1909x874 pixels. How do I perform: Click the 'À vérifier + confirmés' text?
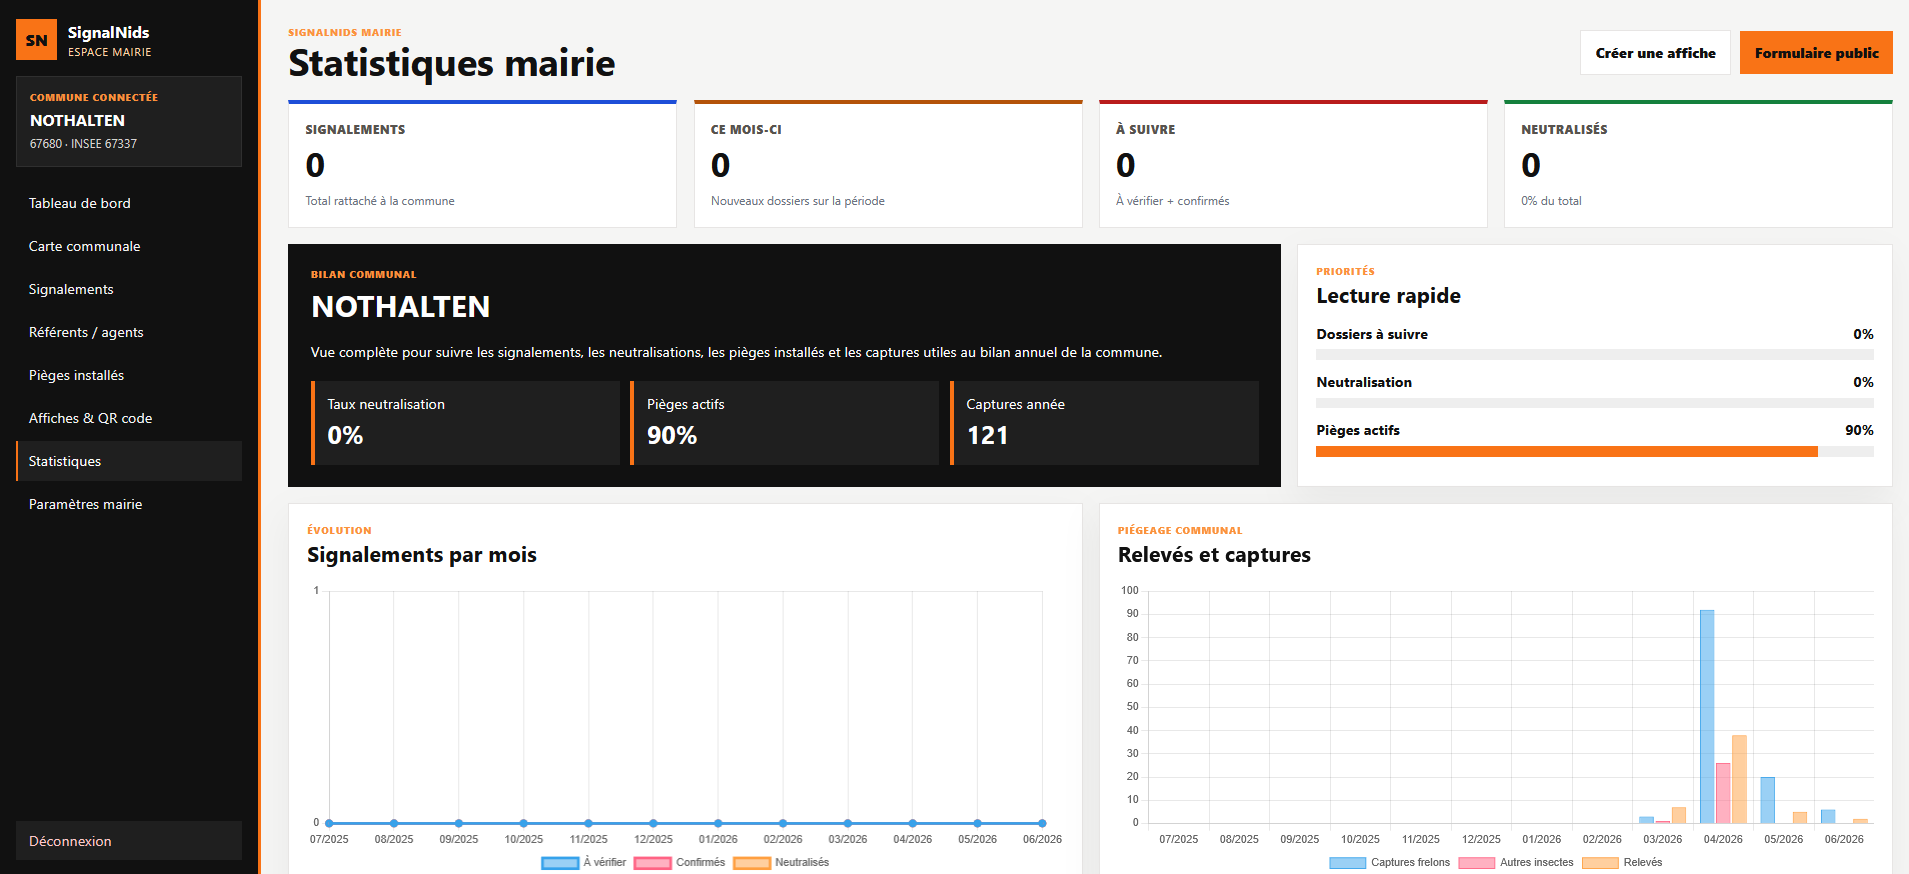pos(1172,201)
